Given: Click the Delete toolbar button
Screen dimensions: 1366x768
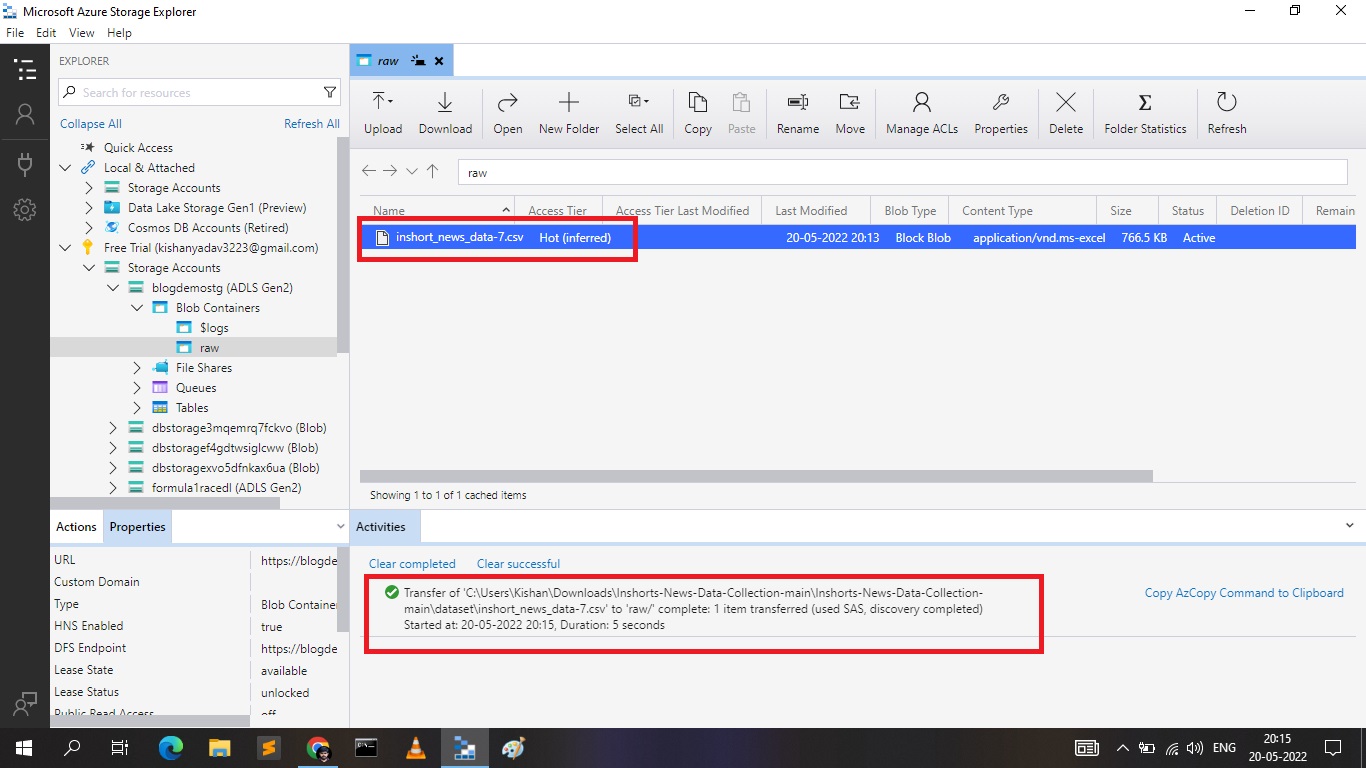Looking at the screenshot, I should click(x=1066, y=113).
